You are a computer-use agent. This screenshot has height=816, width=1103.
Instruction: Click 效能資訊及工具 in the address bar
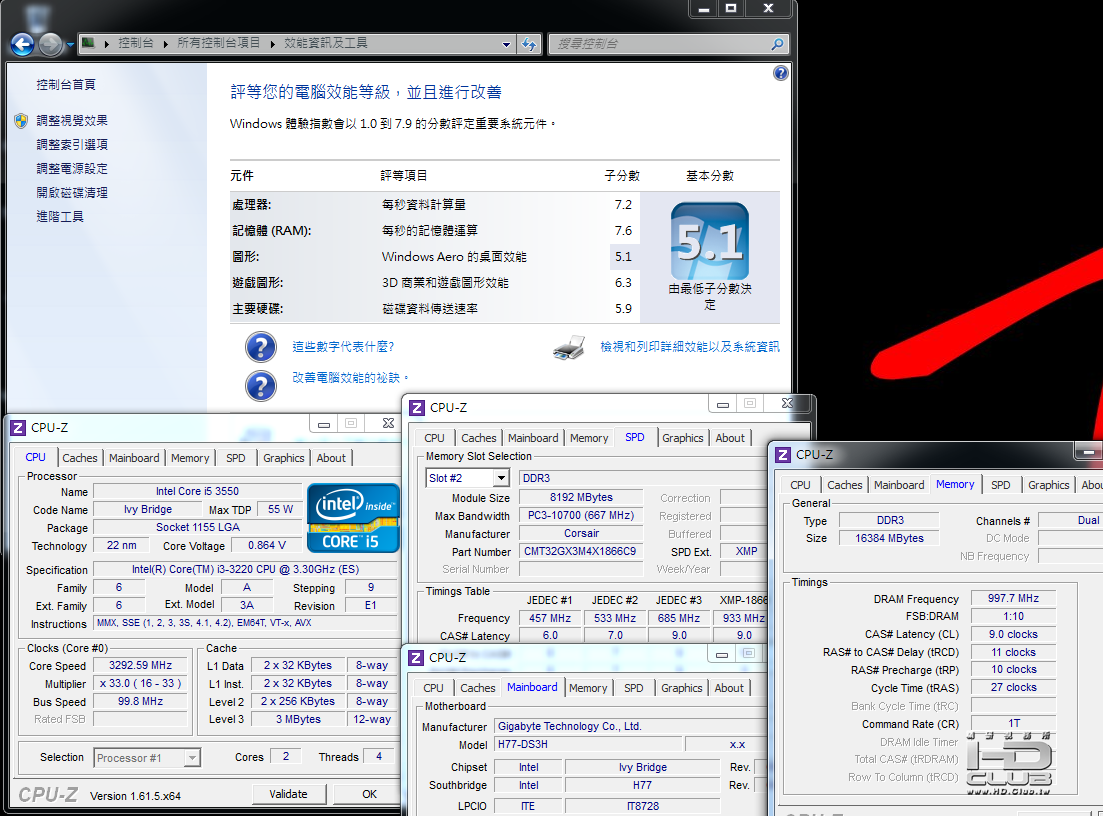pos(326,43)
